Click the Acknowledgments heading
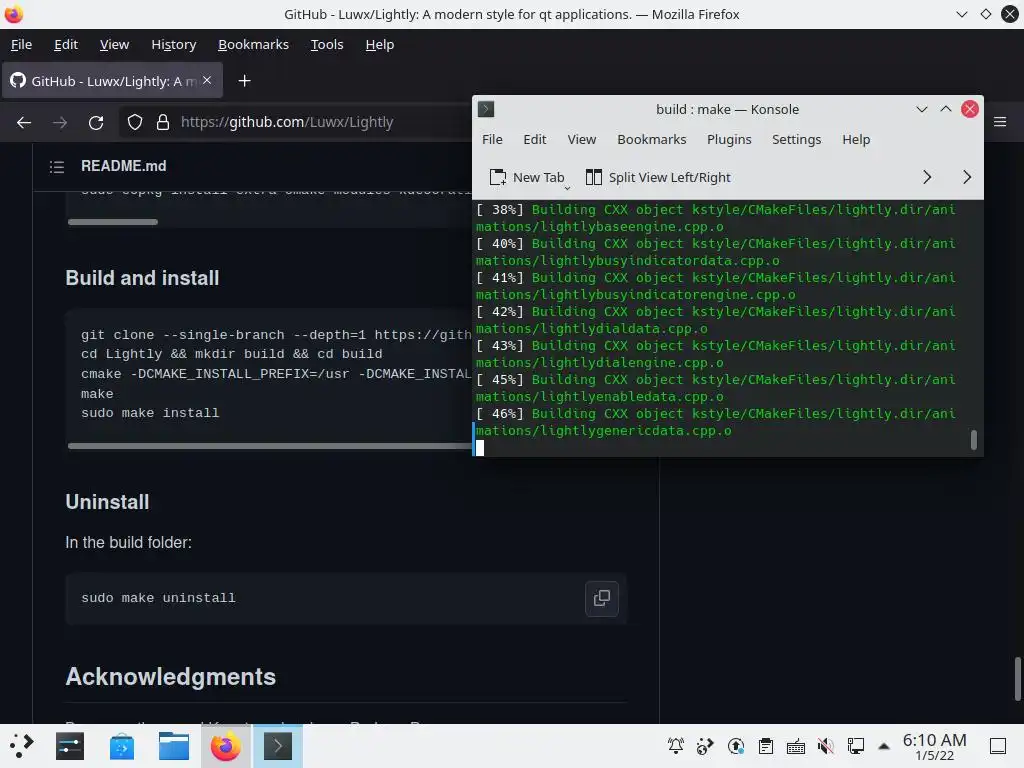The image size is (1024, 768). [x=170, y=677]
